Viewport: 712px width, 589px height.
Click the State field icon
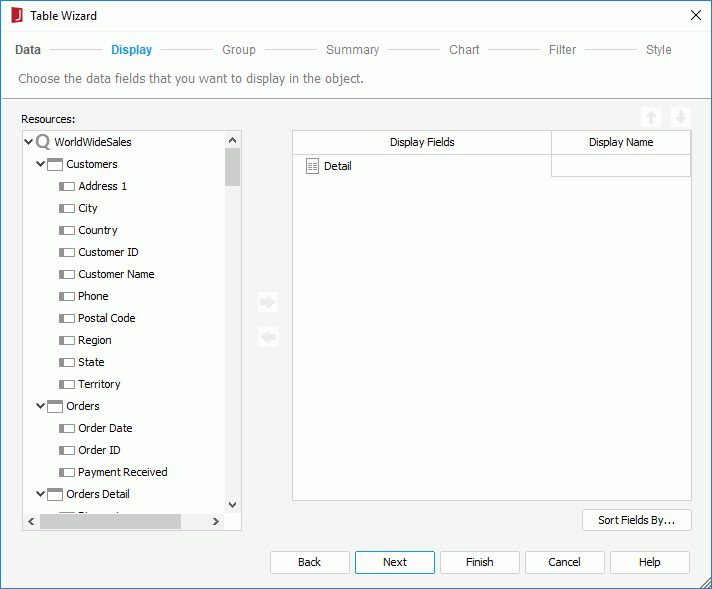pyautogui.click(x=67, y=362)
